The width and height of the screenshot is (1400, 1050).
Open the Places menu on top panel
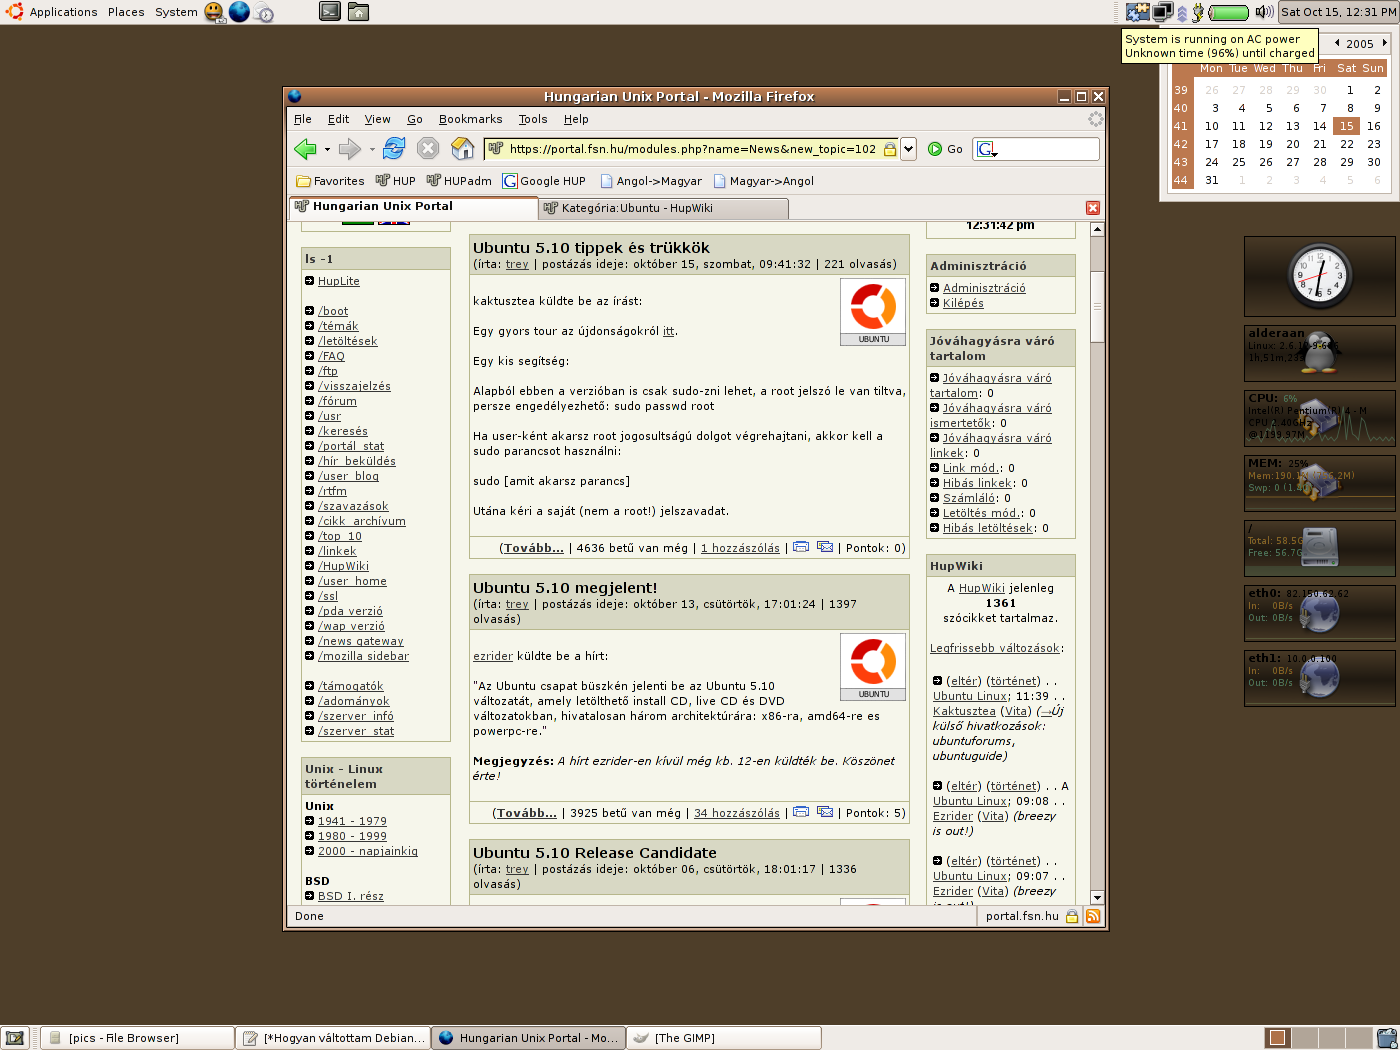pos(126,12)
